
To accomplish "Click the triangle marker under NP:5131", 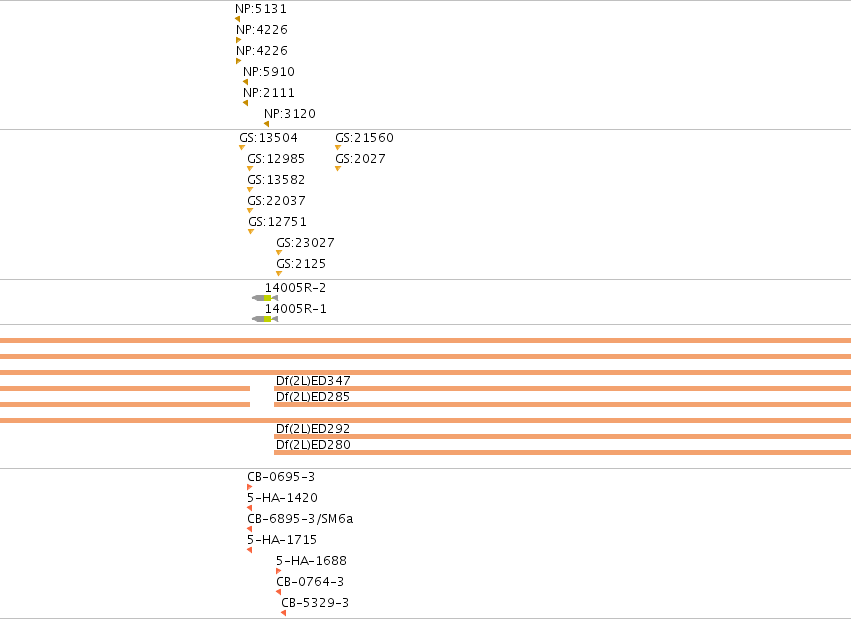I will point(238,19).
